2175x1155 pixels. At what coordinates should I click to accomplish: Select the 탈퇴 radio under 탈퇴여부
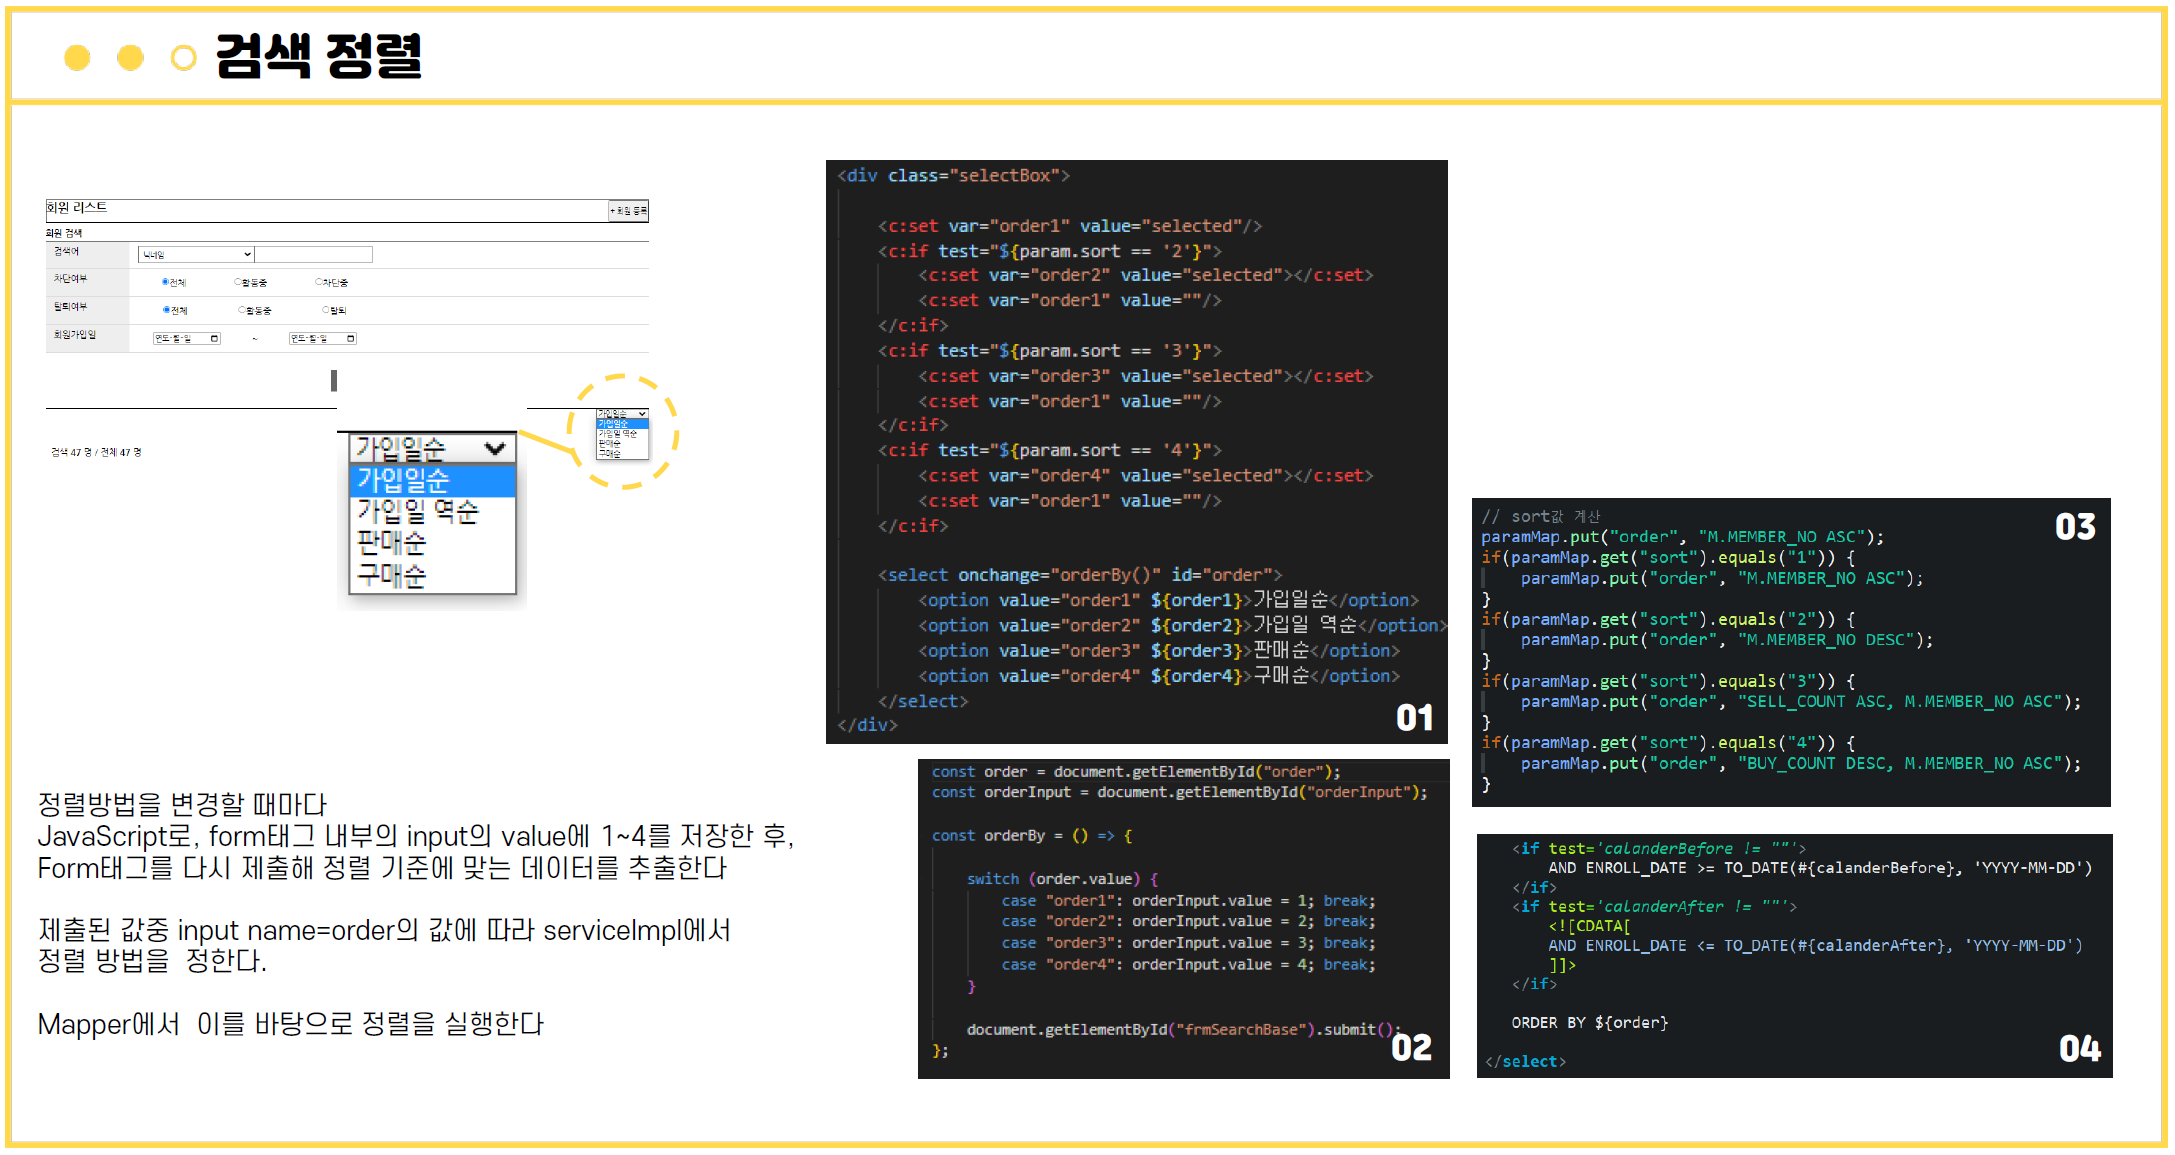tap(324, 310)
